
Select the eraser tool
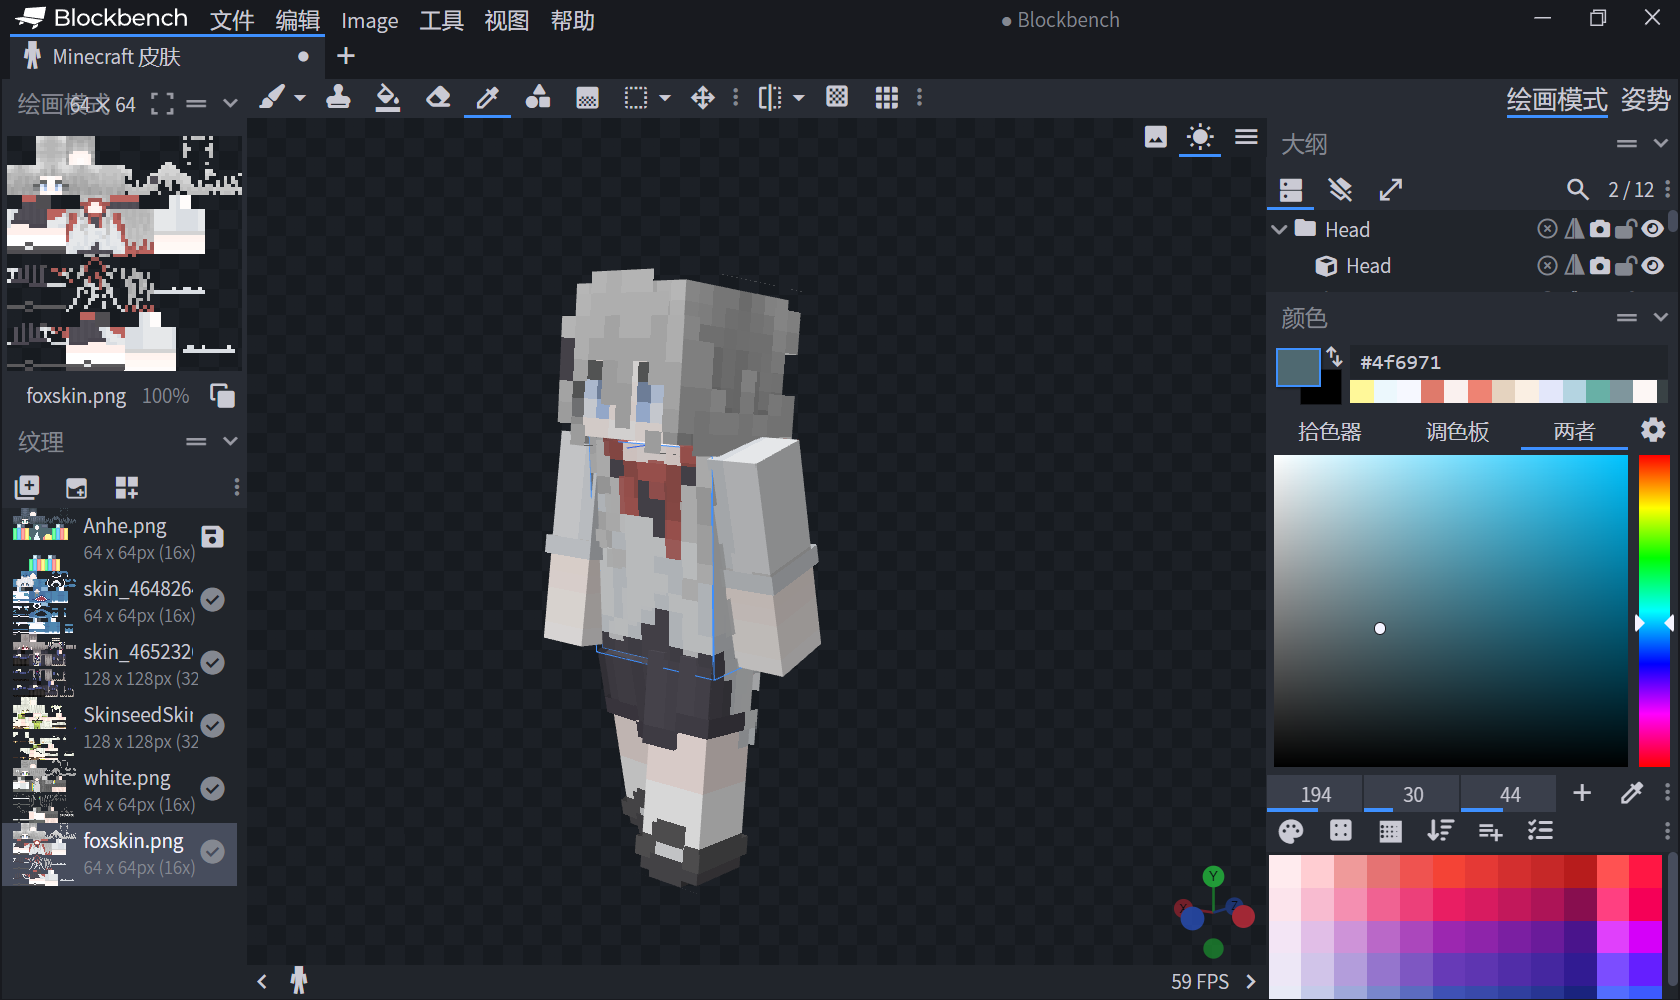click(438, 97)
